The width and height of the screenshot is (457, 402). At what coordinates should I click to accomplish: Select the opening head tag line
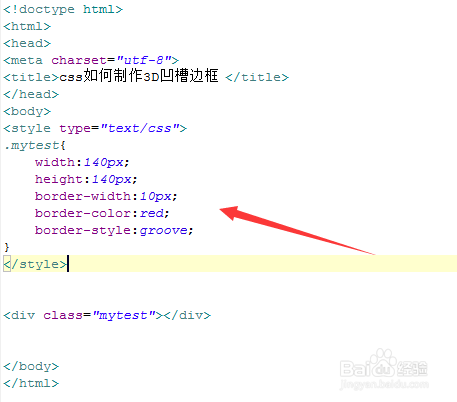click(27, 43)
